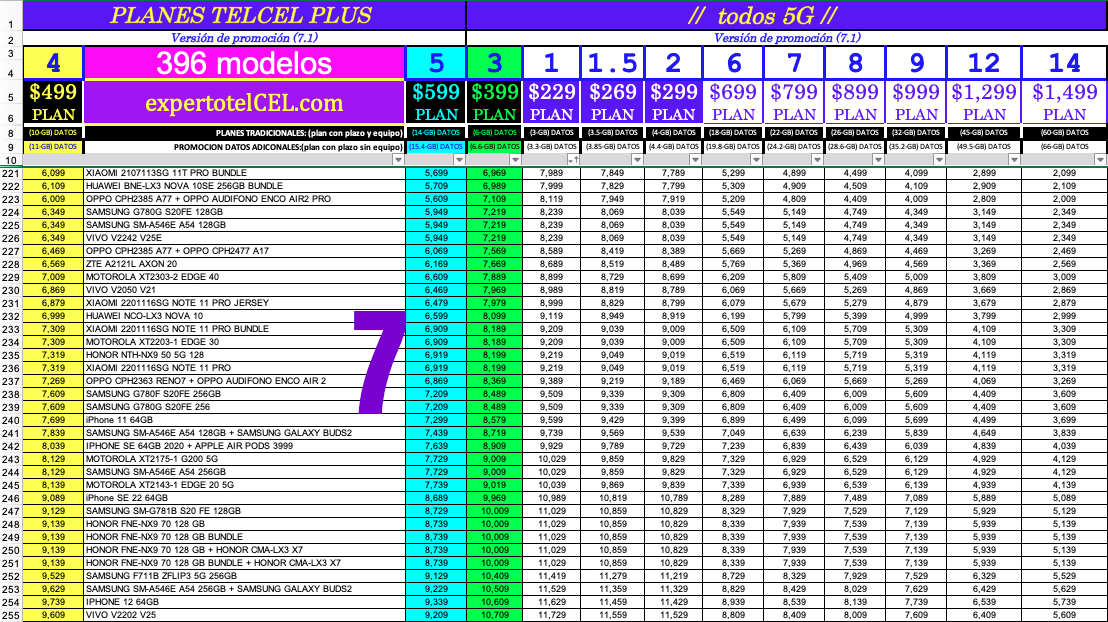Open the filter dropdown under the $269 plan
The image size is (1108, 622).
coord(637,160)
